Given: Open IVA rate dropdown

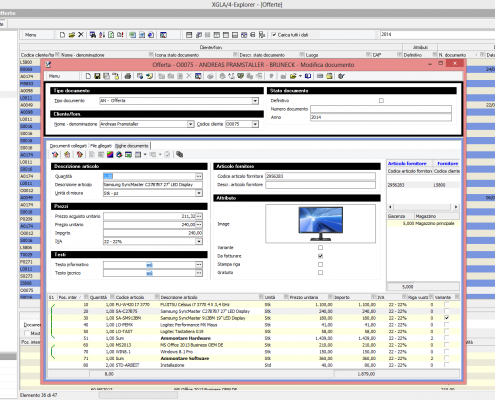Looking at the screenshot, I should 199,241.
